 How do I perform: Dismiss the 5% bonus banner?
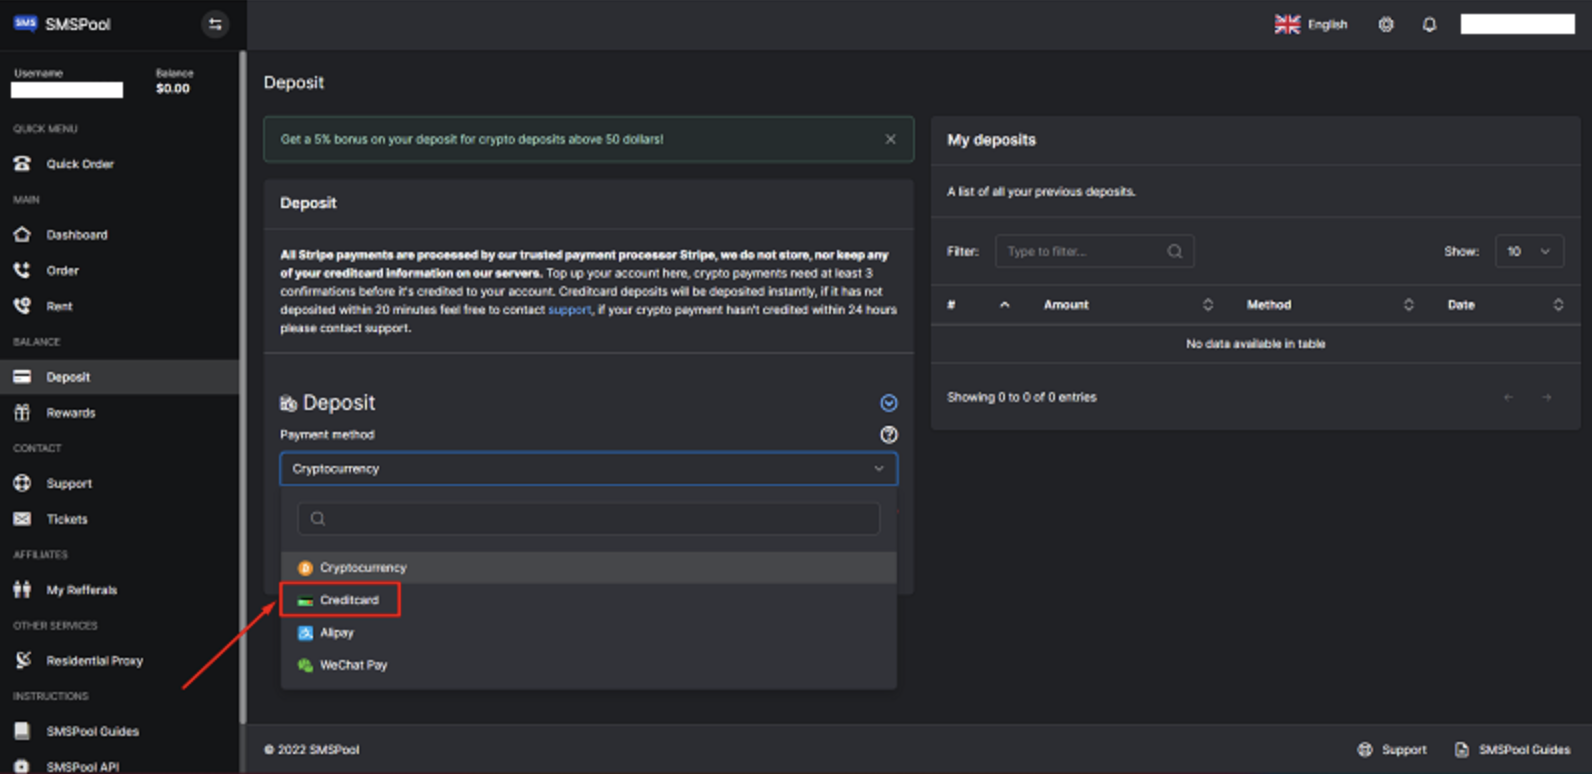890,139
